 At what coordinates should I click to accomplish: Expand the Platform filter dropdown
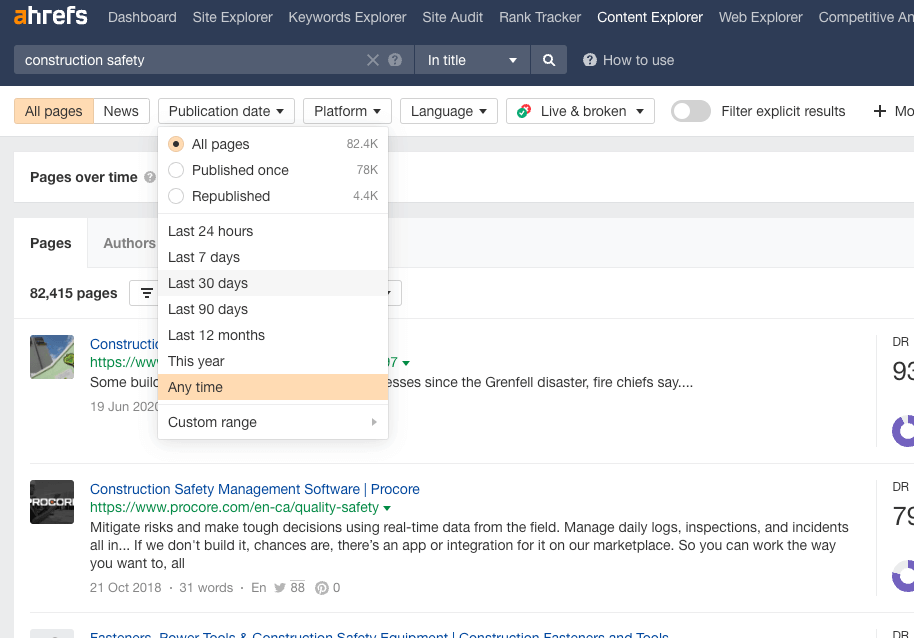(x=347, y=111)
